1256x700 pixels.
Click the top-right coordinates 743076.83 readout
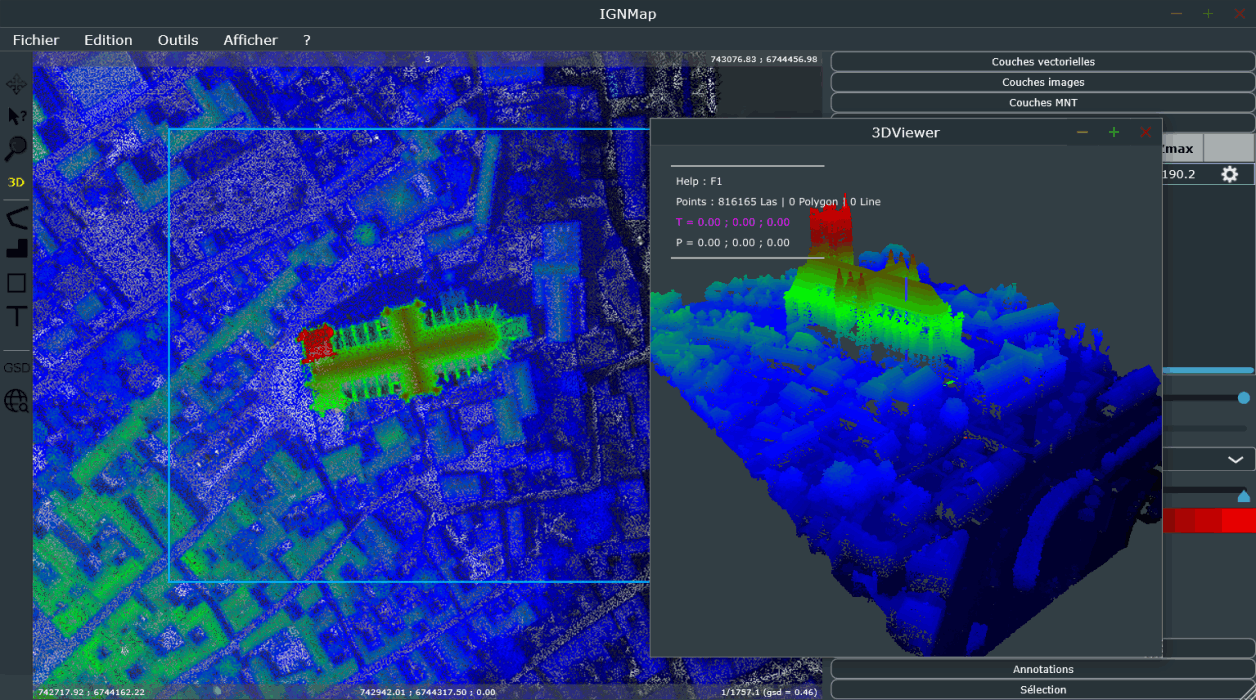click(764, 59)
